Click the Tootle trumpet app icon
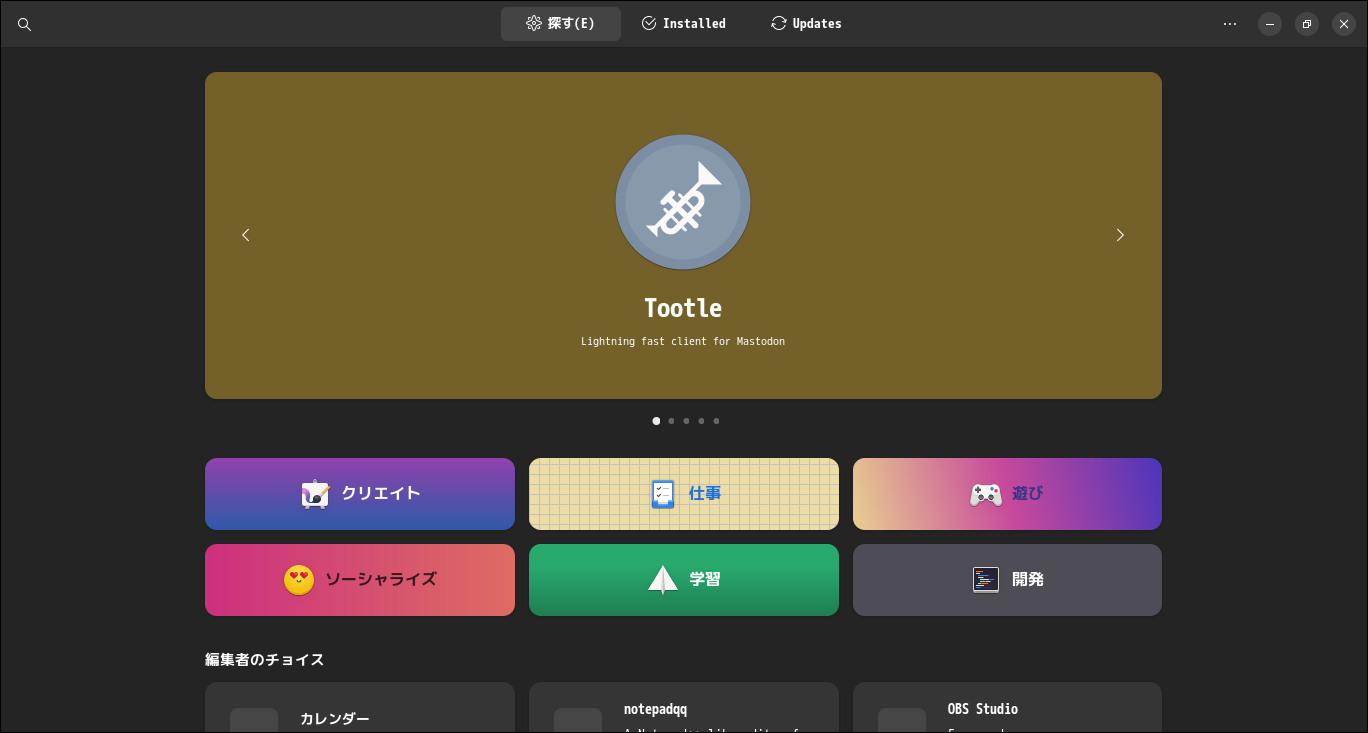 [x=683, y=202]
